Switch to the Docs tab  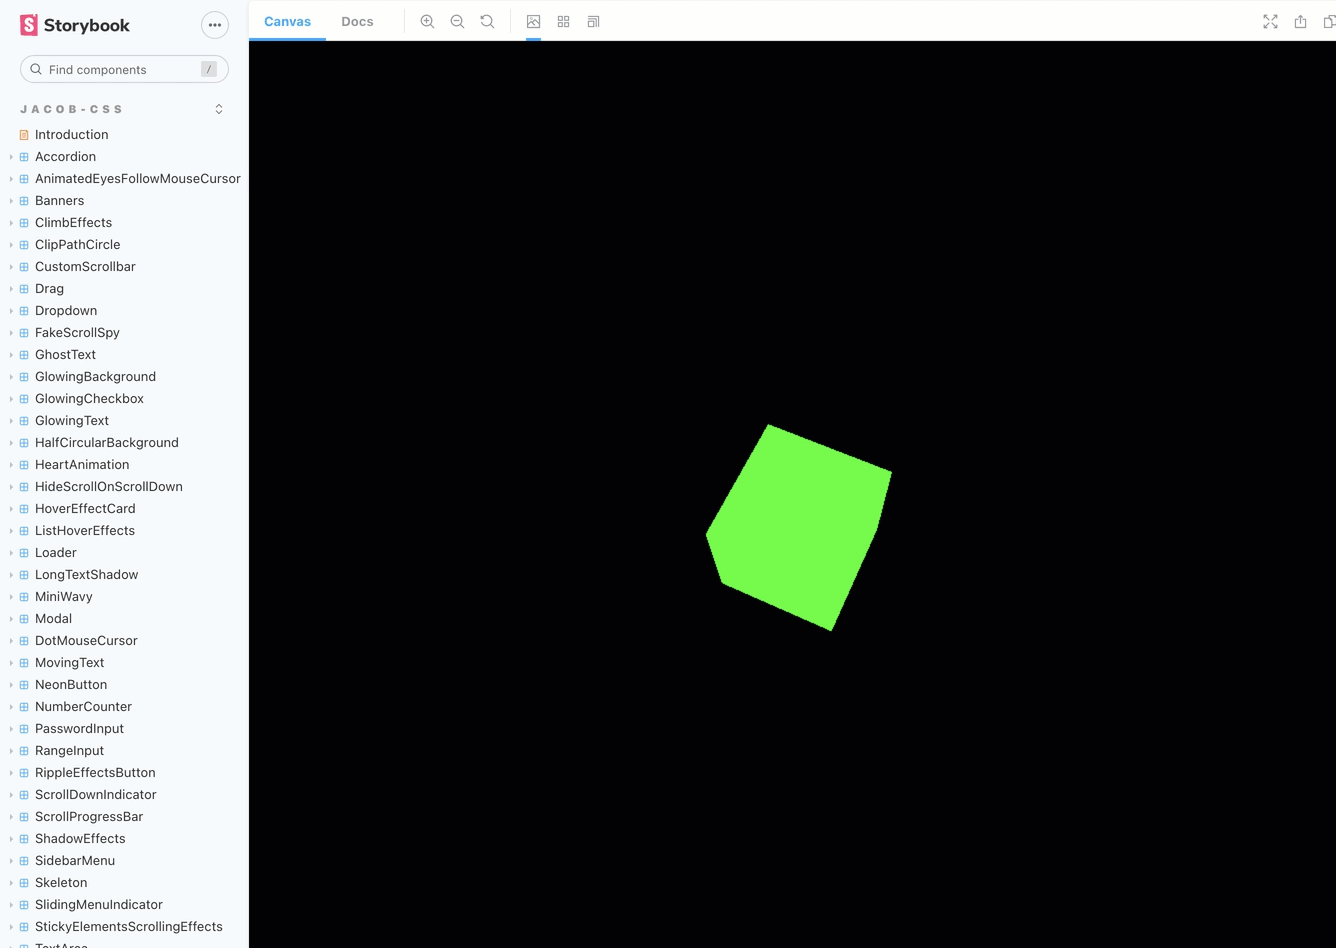click(357, 21)
